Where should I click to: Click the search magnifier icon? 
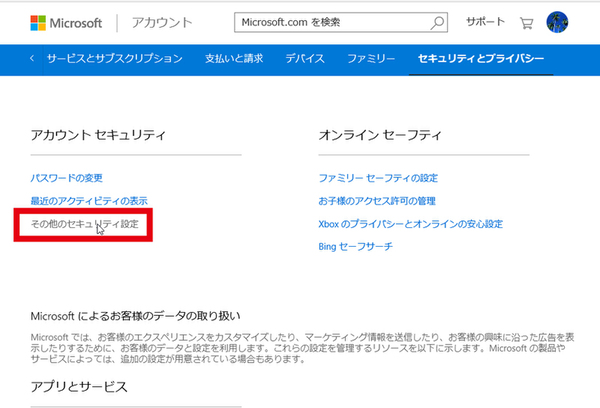437,23
